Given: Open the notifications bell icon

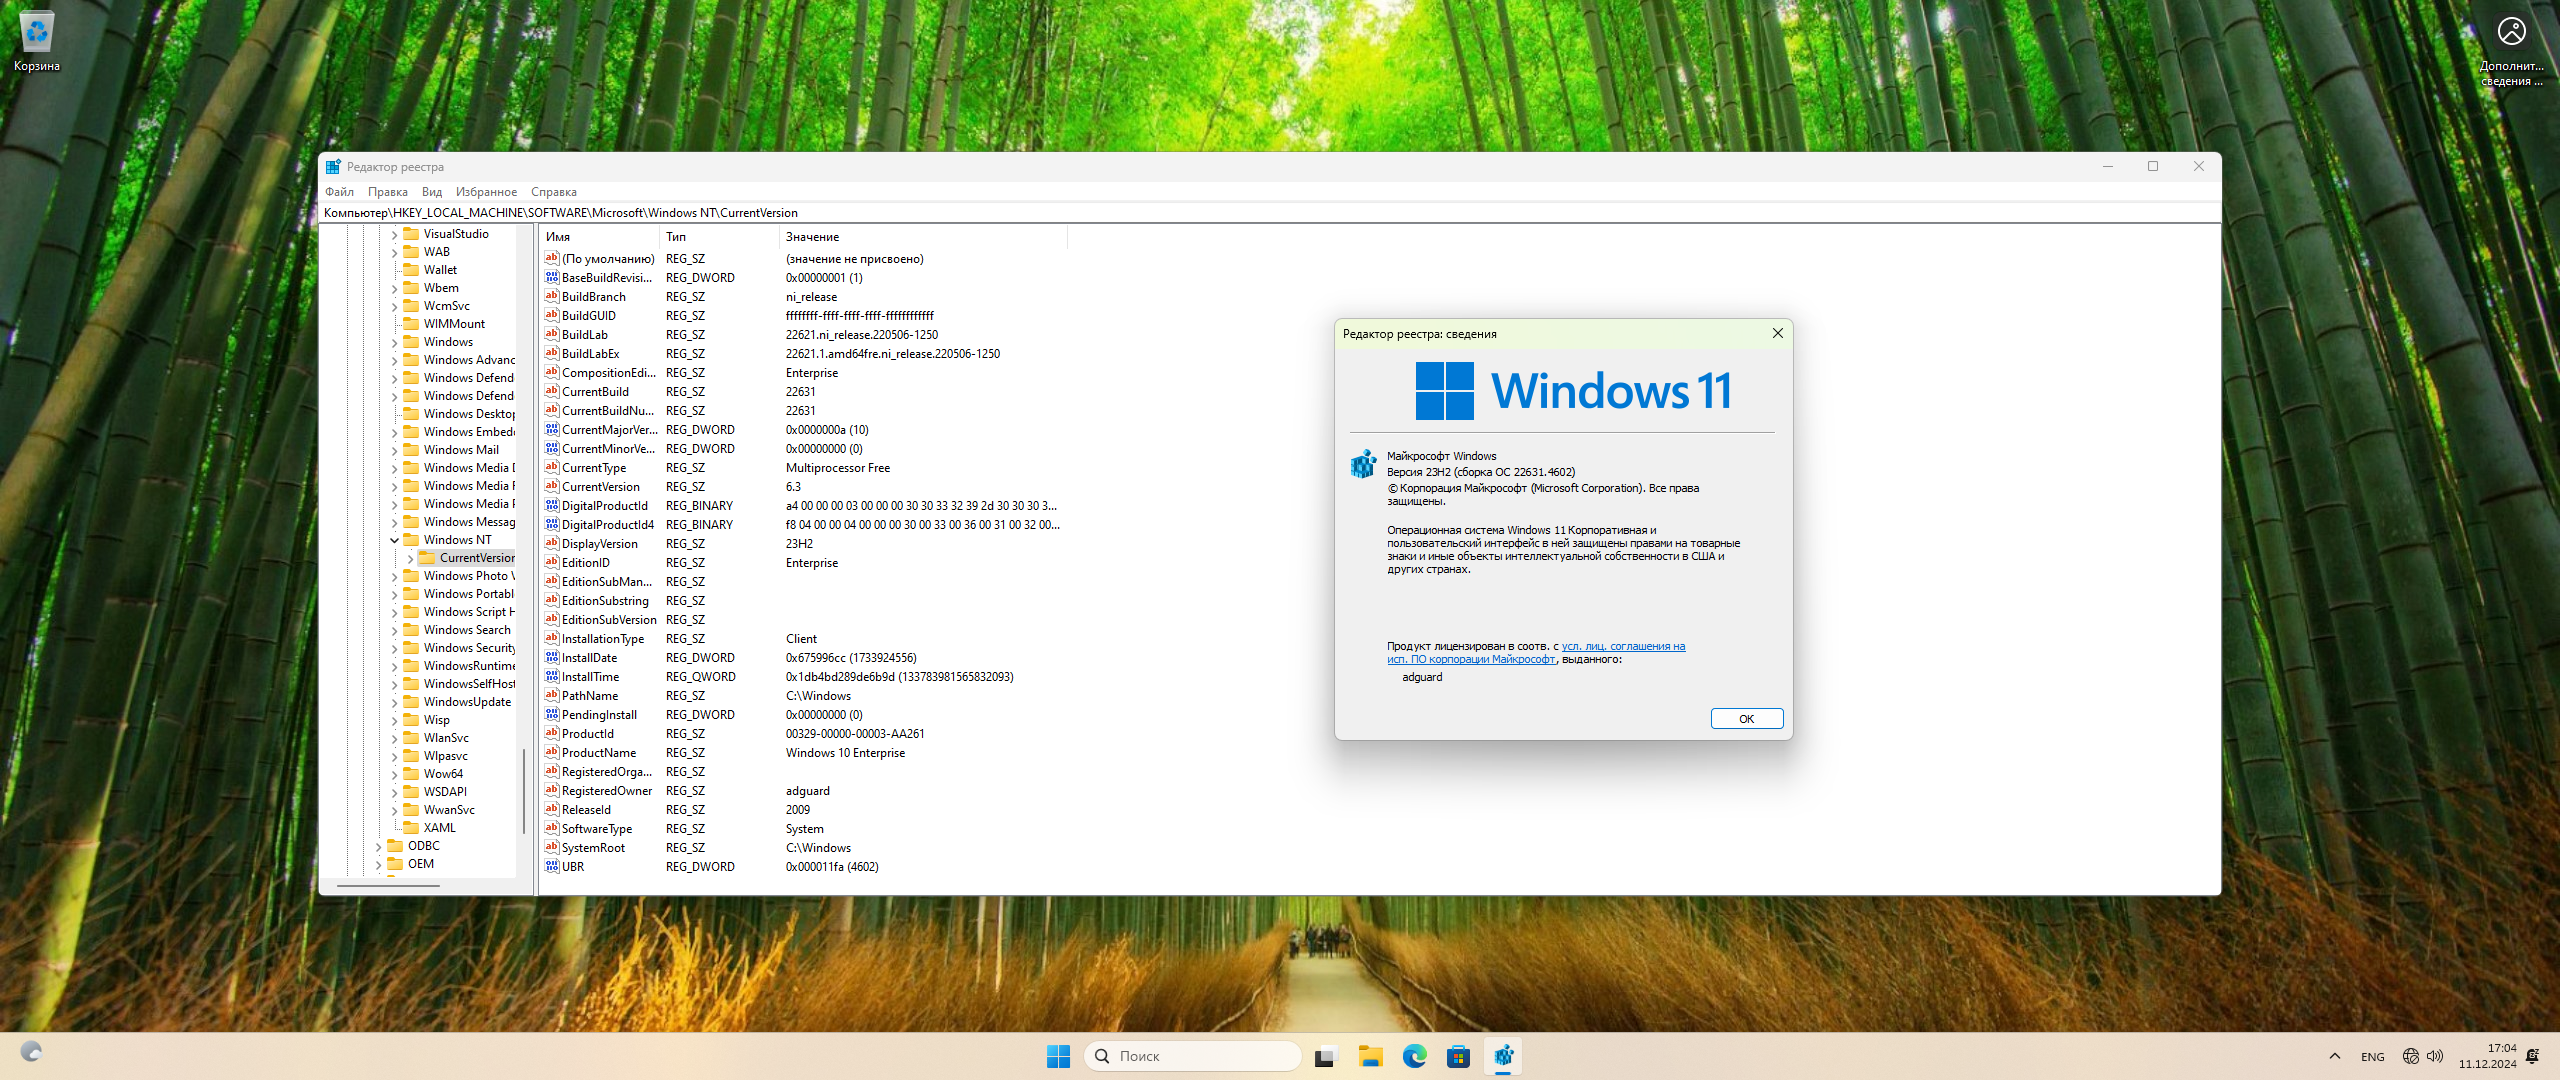Looking at the screenshot, I should coord(2532,1056).
